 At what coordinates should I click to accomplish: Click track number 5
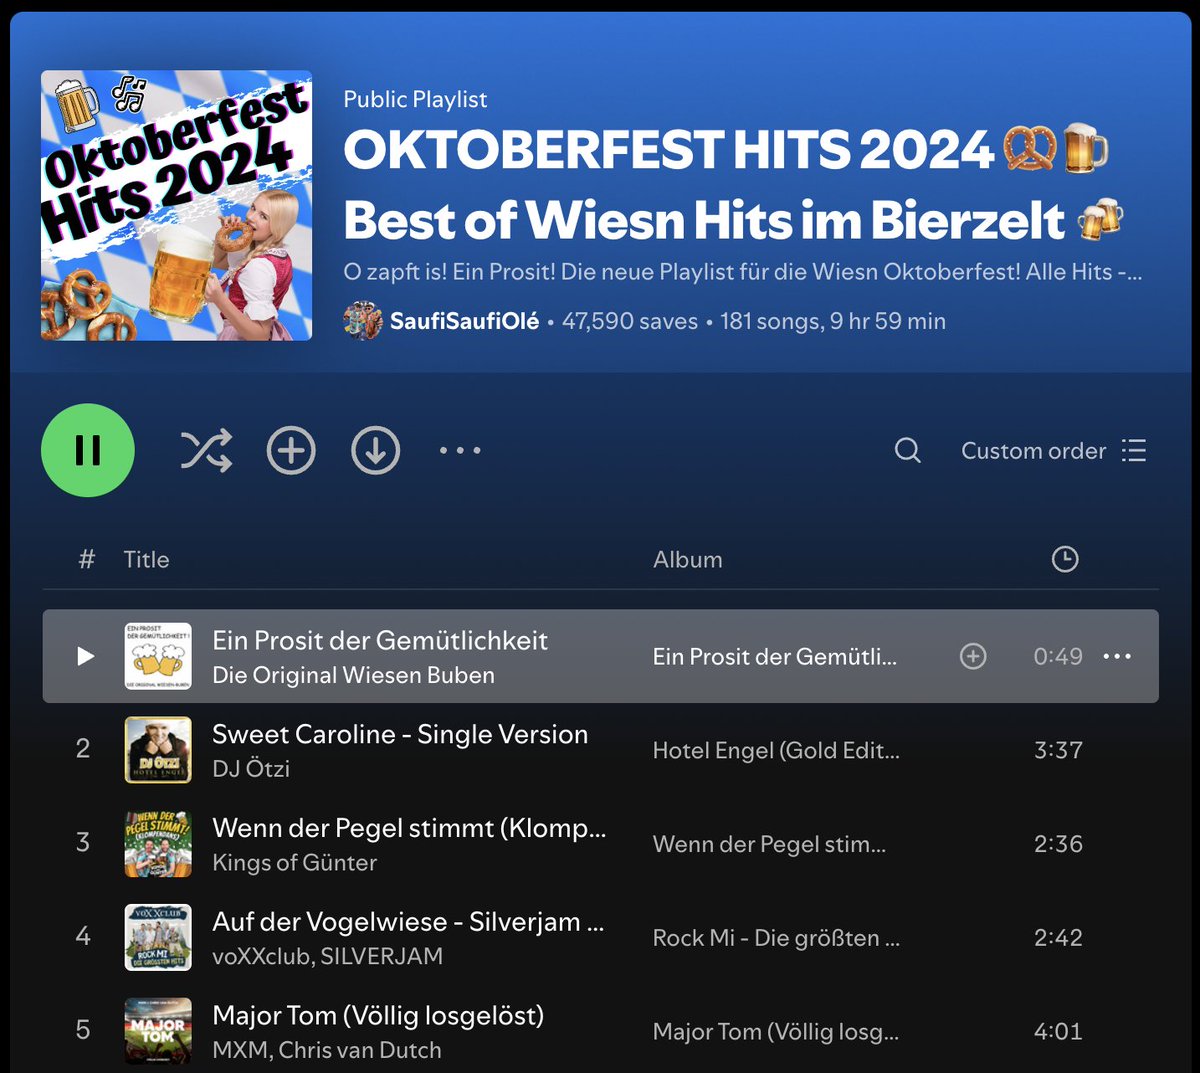pos(83,1030)
